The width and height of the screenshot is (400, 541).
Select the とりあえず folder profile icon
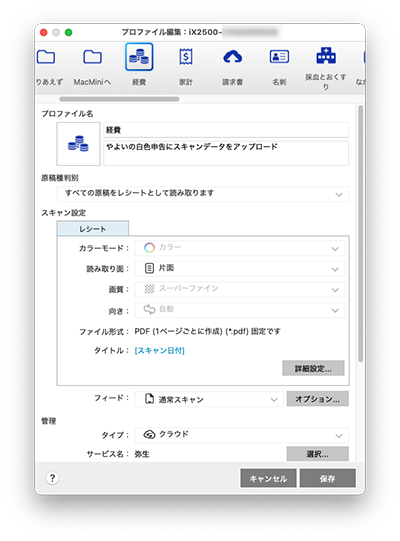tap(46, 57)
